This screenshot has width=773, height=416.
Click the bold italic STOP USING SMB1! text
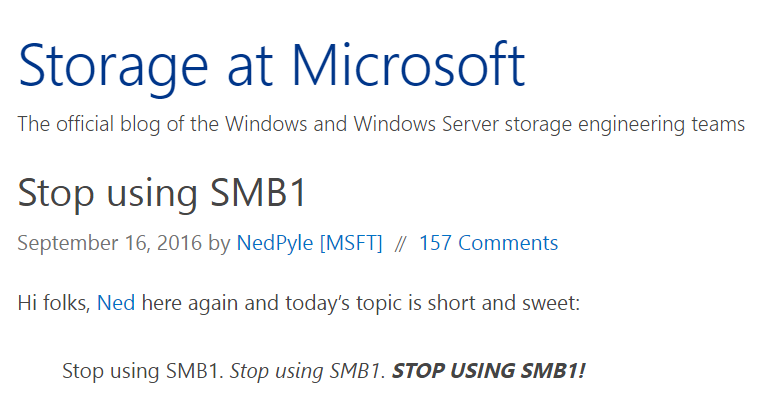point(488,371)
